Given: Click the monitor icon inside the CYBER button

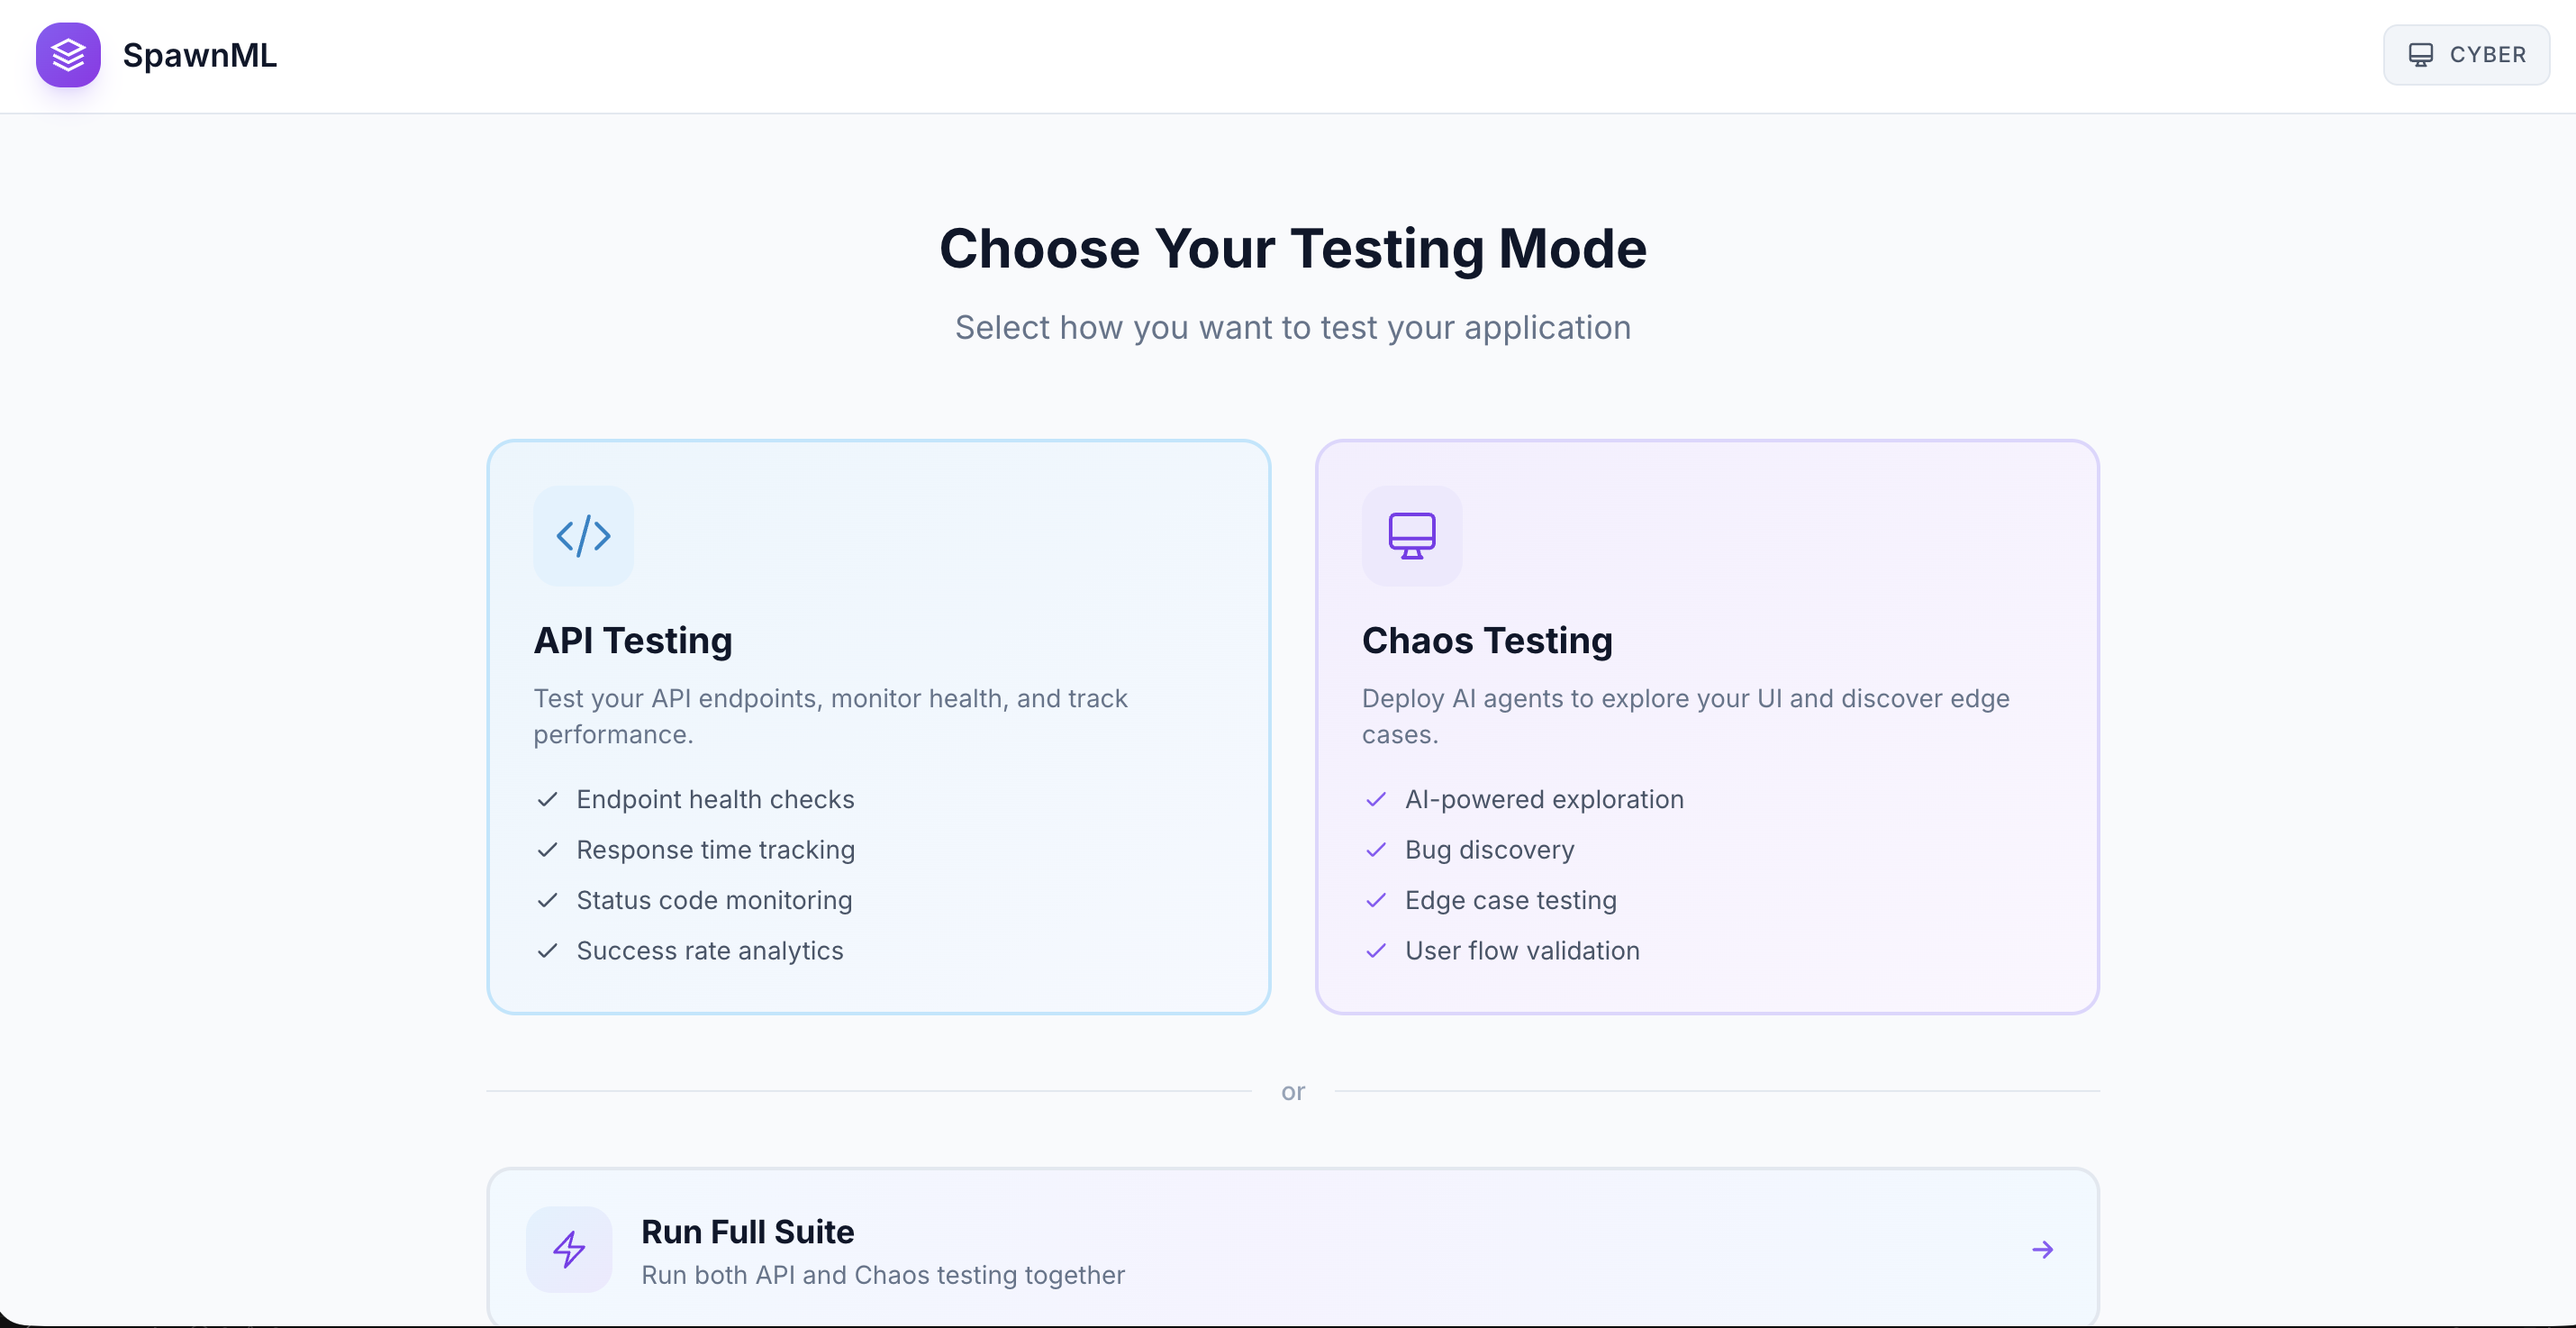Looking at the screenshot, I should 2422,54.
